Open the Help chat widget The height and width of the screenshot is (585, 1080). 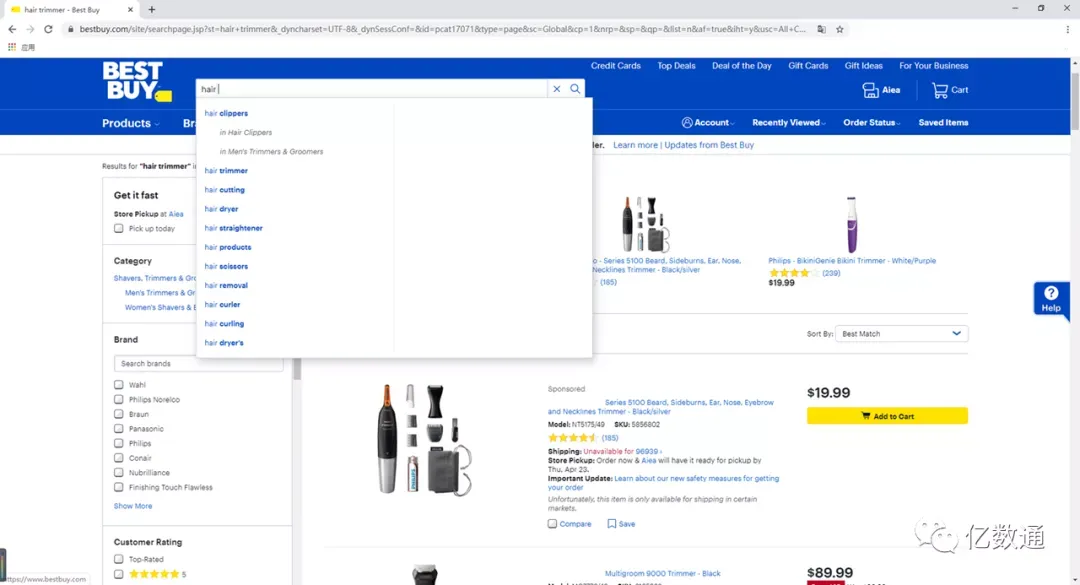point(1050,299)
